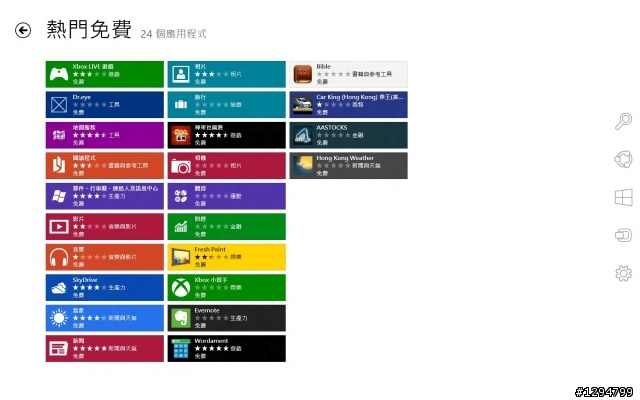Open the black game tile rated 4.5 stars

[x=227, y=135]
